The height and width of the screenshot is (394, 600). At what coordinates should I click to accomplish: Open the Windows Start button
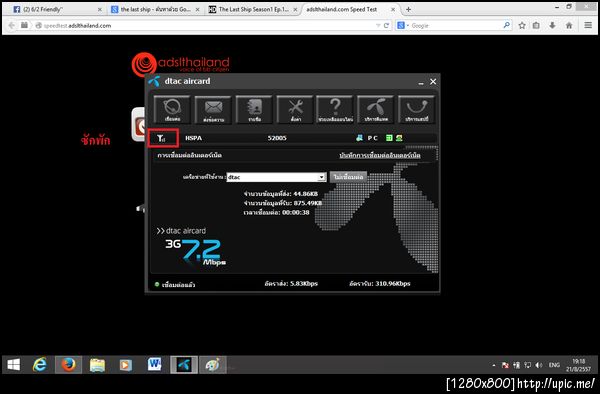[14, 365]
